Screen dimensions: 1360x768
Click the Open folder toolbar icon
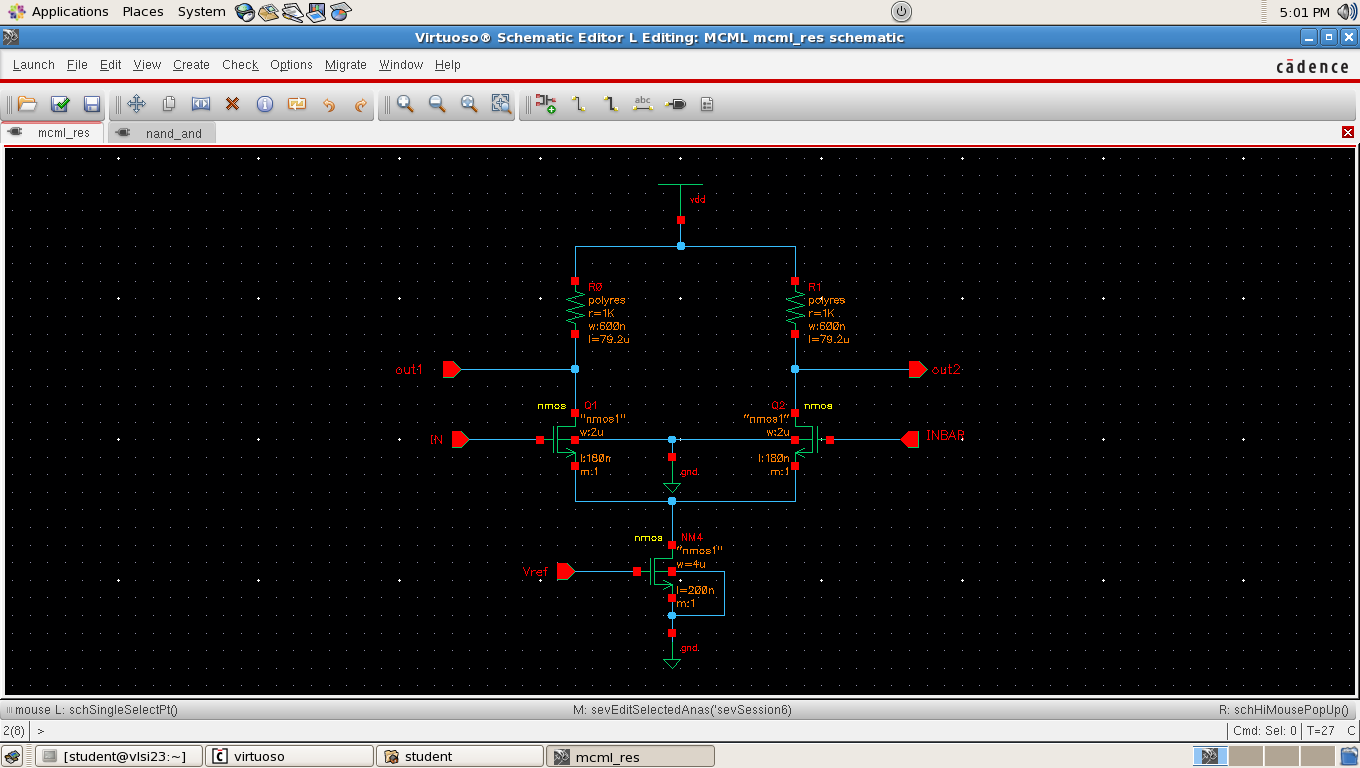[27, 104]
